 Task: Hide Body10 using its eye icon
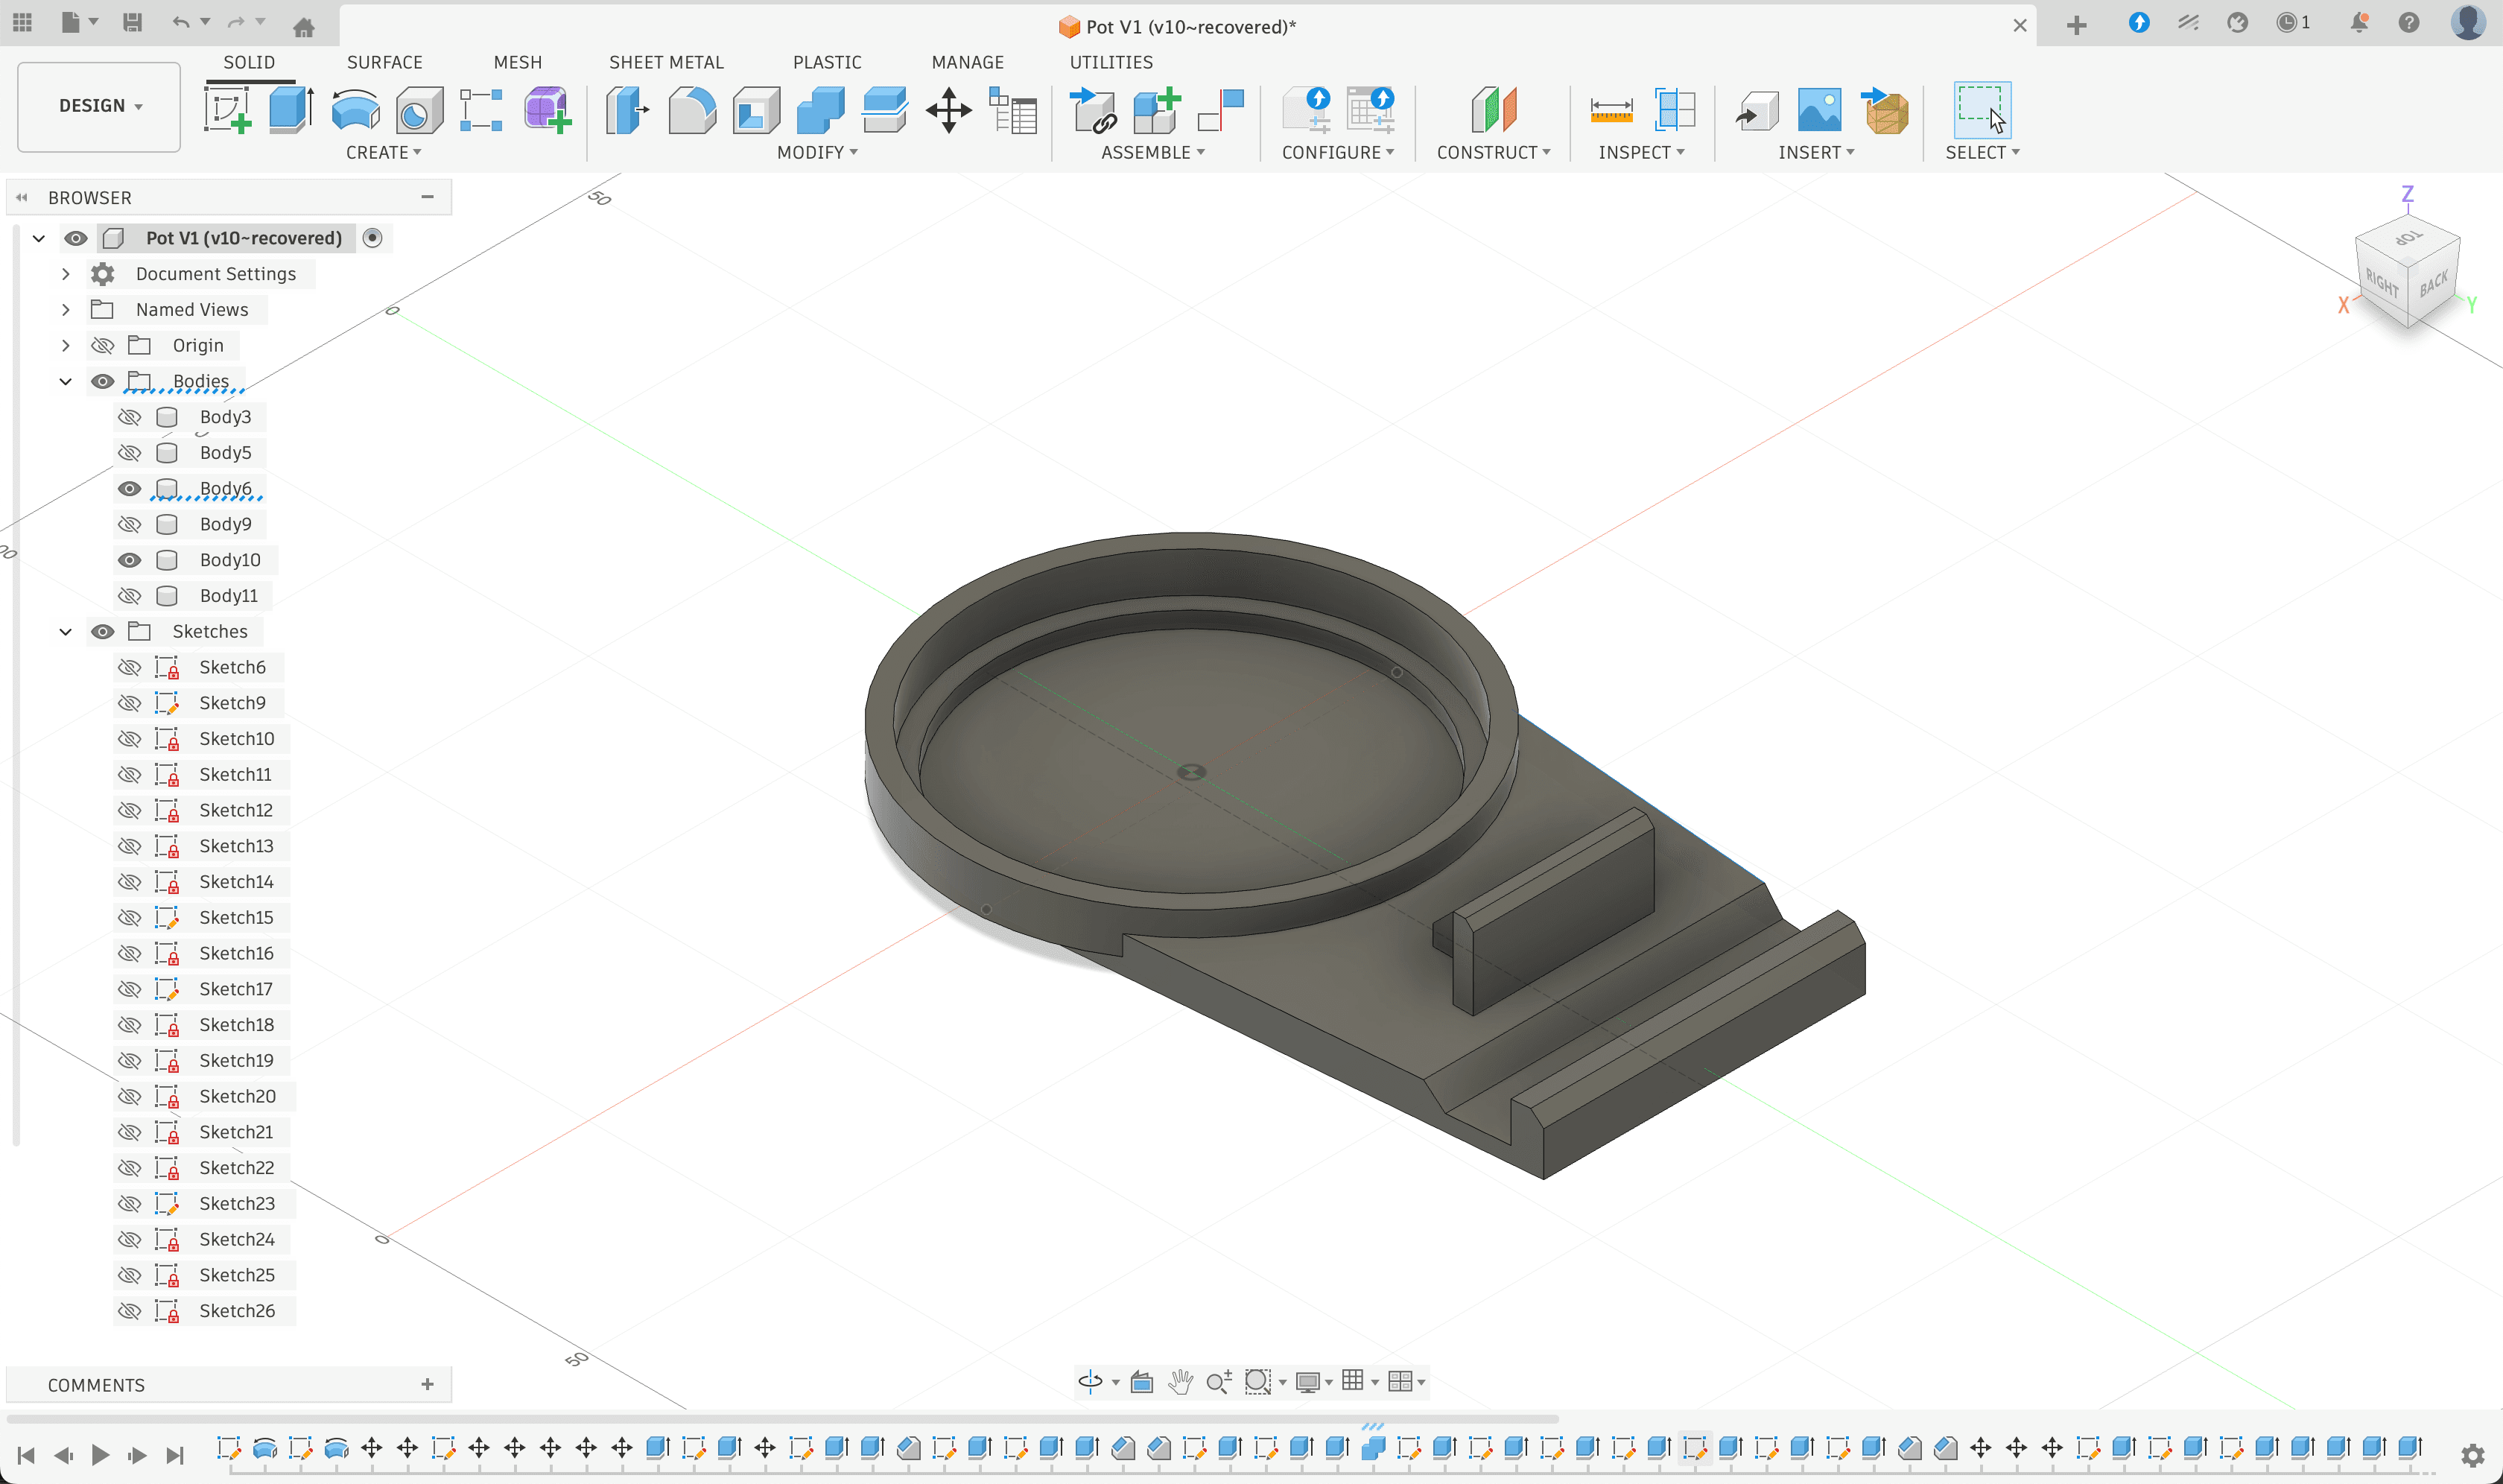click(x=129, y=560)
